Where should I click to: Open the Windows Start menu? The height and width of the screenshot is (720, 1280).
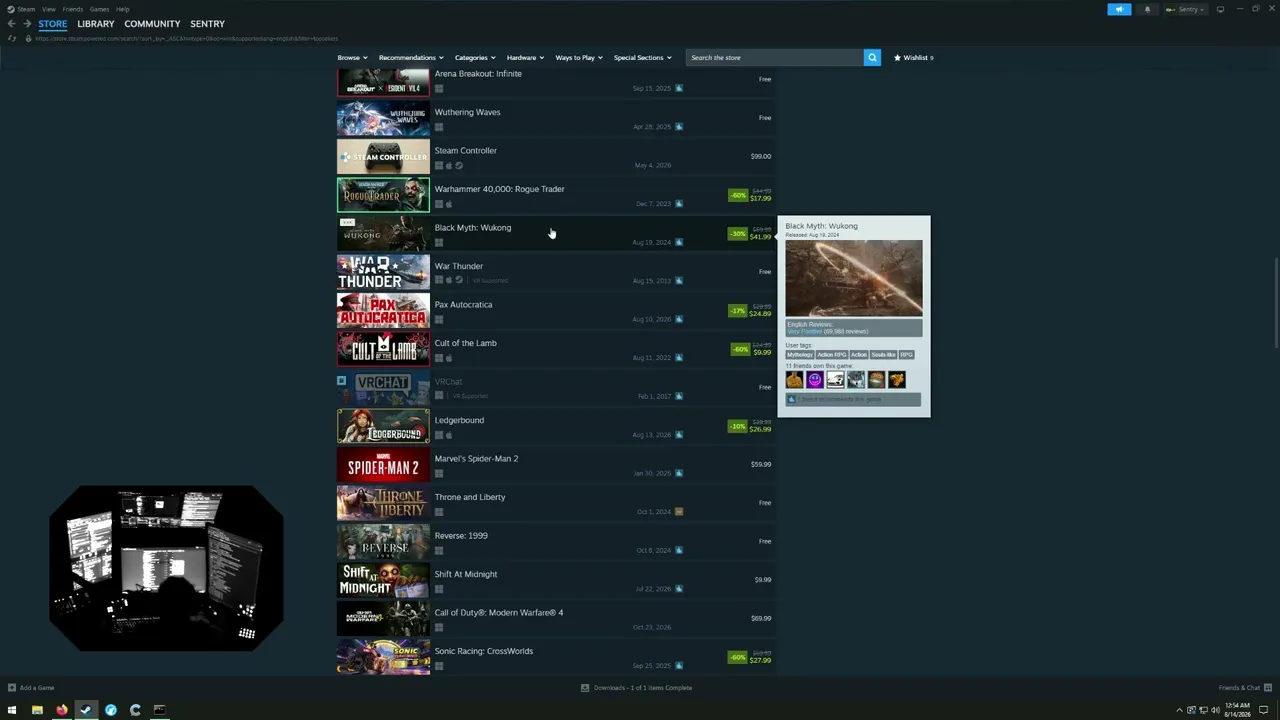[12, 710]
